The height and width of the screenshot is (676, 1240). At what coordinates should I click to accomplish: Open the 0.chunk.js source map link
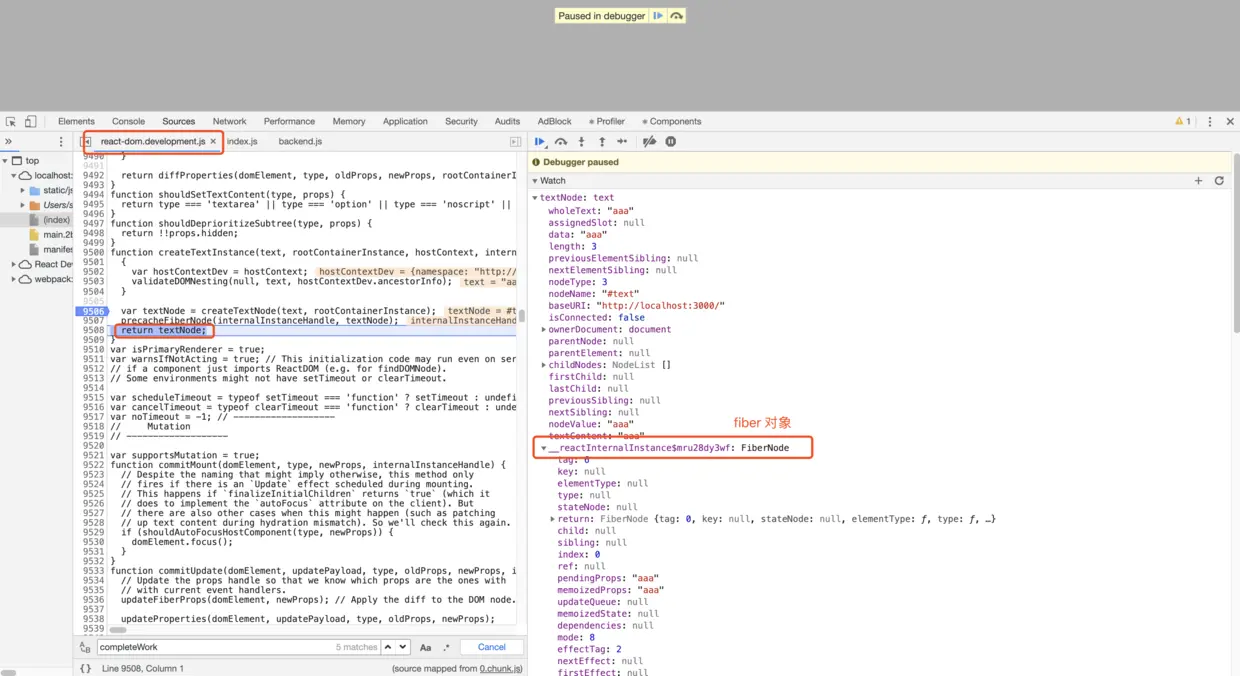pyautogui.click(x=501, y=669)
